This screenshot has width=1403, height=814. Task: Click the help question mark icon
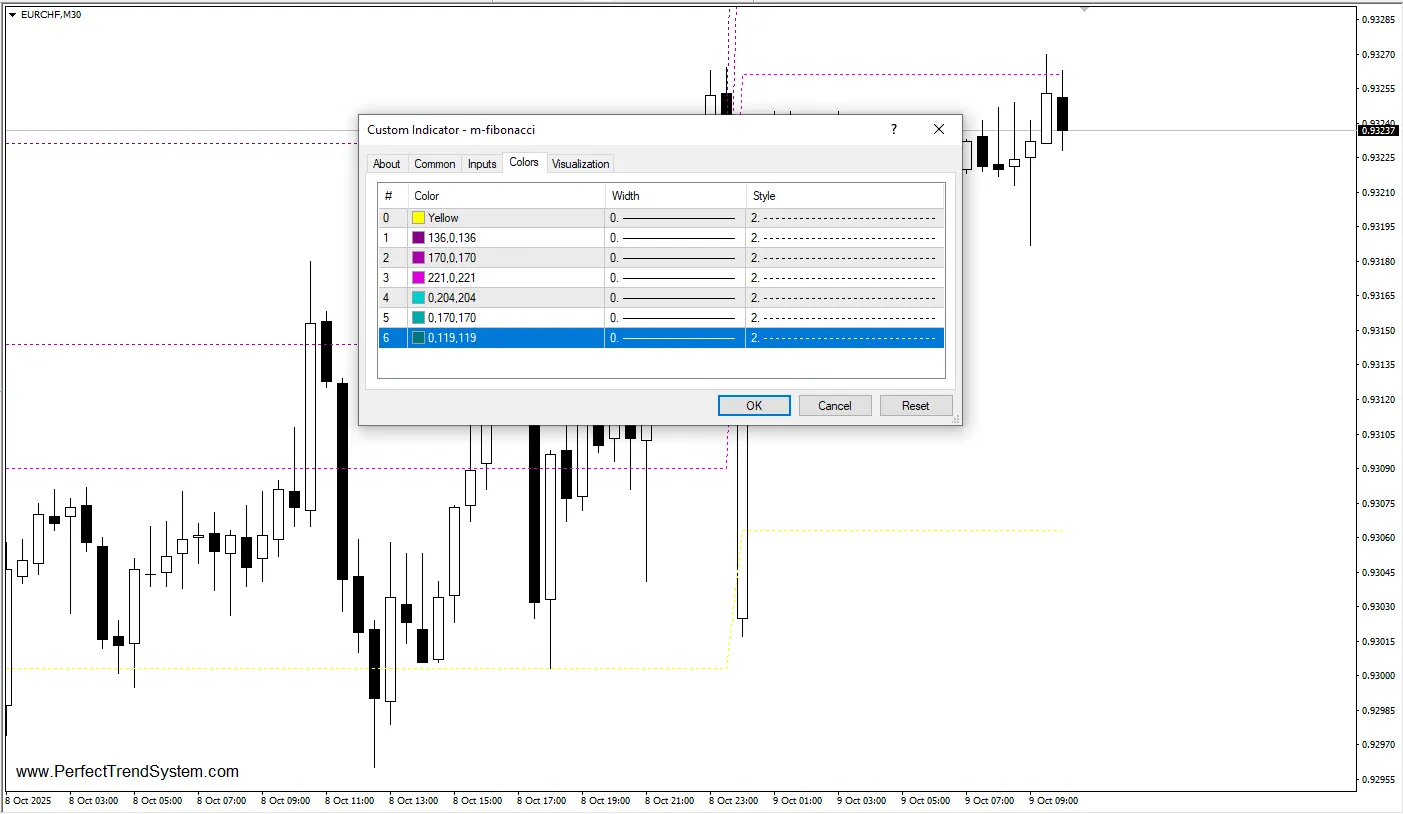click(894, 129)
